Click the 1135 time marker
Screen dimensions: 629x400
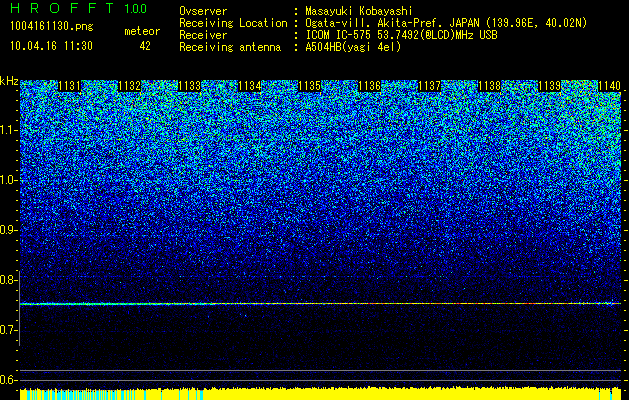coord(310,86)
